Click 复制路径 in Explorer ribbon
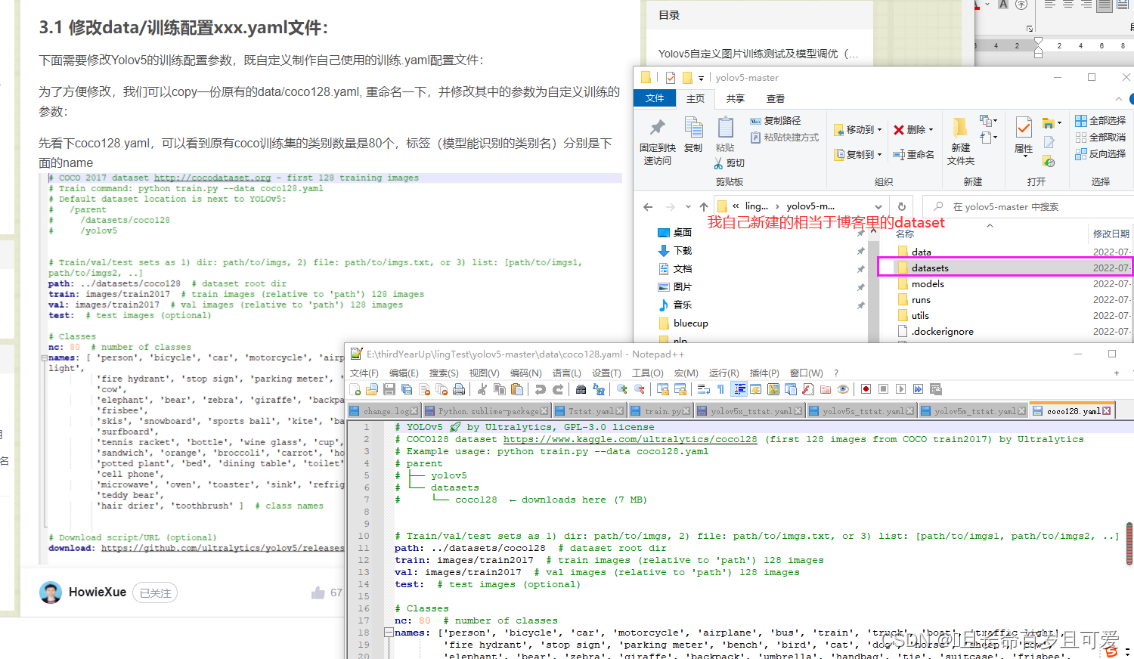 point(775,121)
